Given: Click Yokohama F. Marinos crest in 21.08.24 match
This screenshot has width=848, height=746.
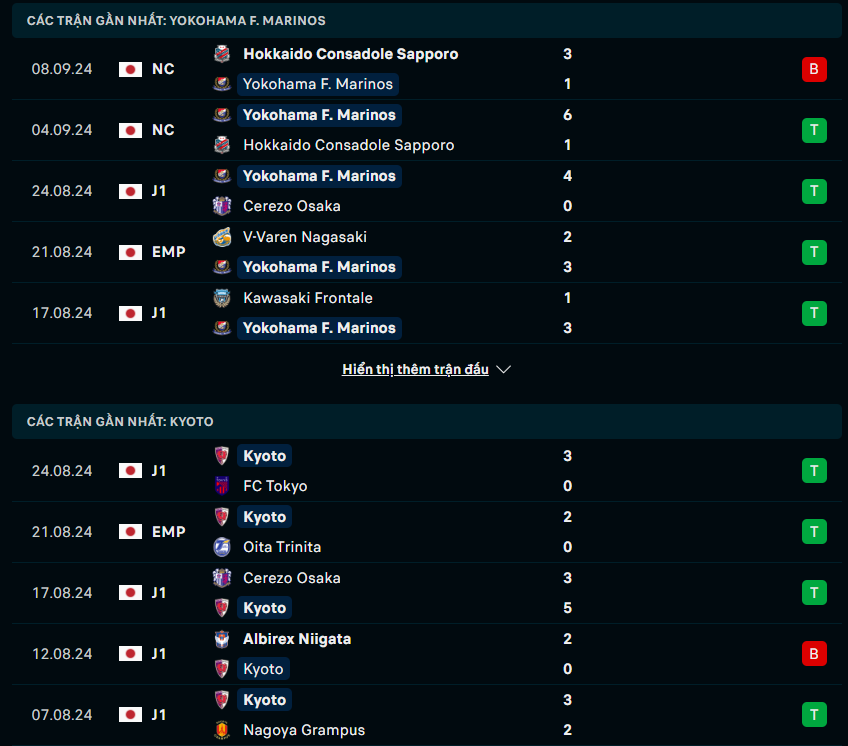Looking at the screenshot, I should pyautogui.click(x=222, y=267).
